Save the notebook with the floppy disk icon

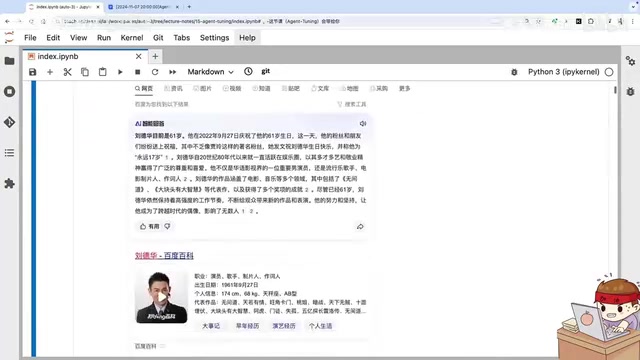pyautogui.click(x=33, y=72)
